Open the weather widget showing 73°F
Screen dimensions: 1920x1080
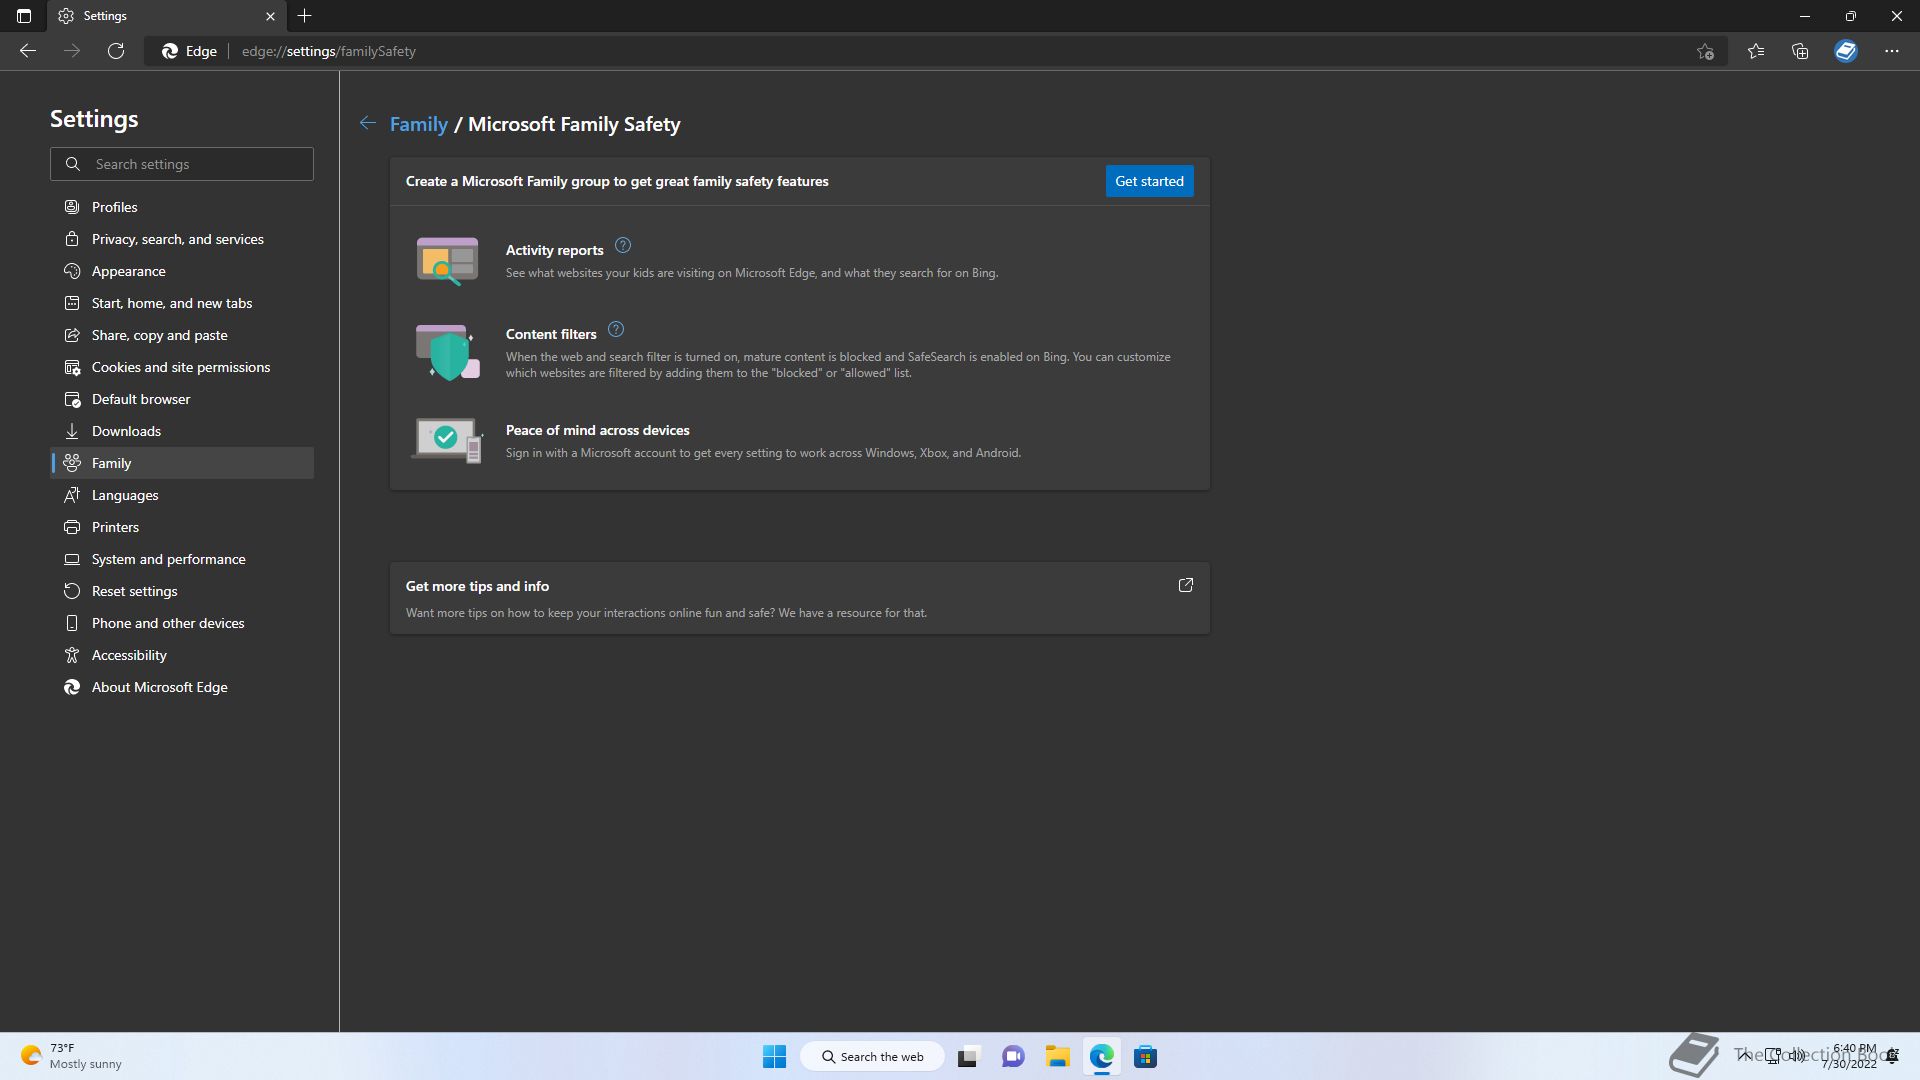tap(71, 1056)
